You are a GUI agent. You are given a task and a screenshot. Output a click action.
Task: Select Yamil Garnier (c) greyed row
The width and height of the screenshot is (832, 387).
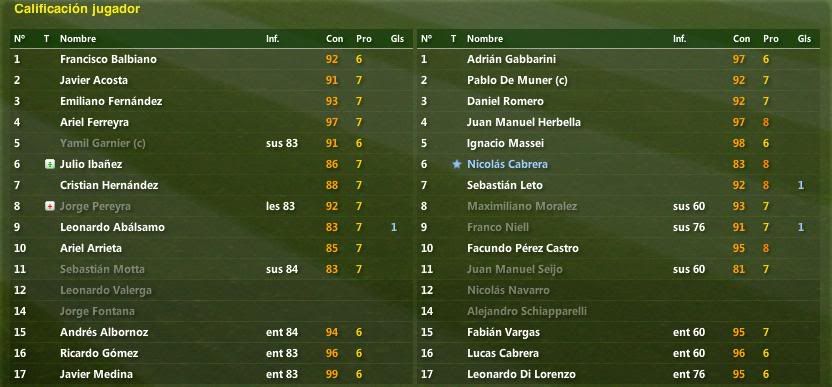click(211, 143)
